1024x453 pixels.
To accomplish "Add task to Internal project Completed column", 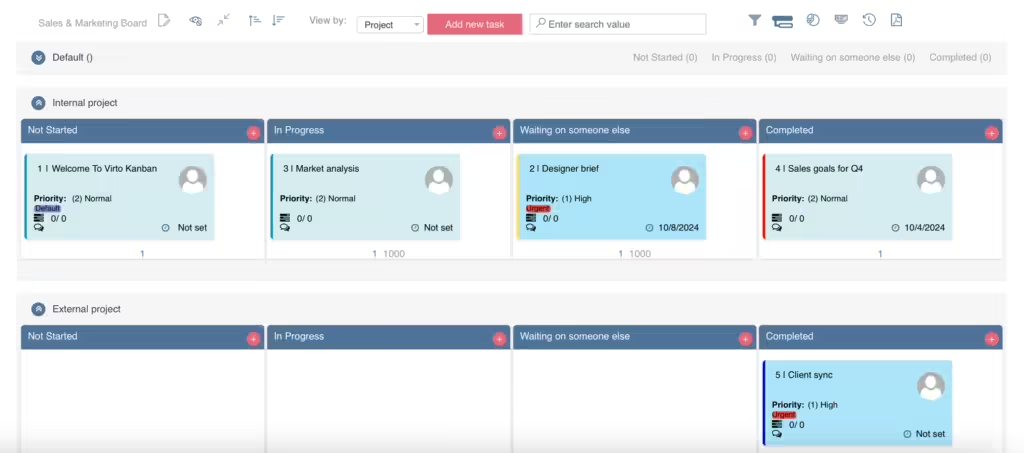I will (x=991, y=133).
